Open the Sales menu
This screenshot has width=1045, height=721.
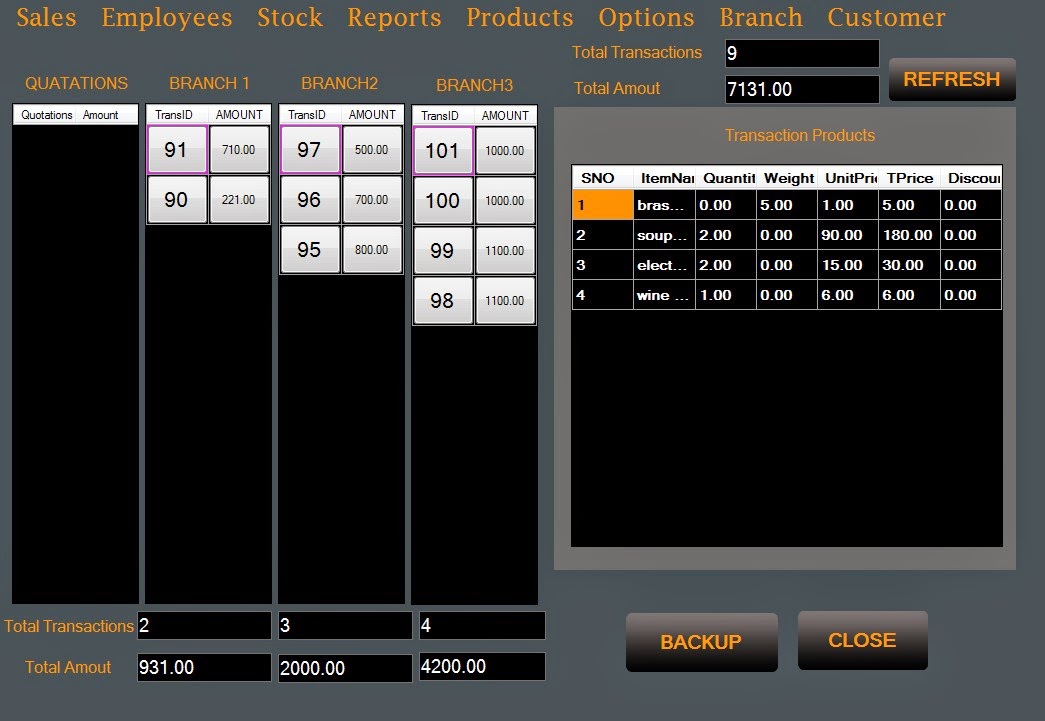tap(46, 17)
